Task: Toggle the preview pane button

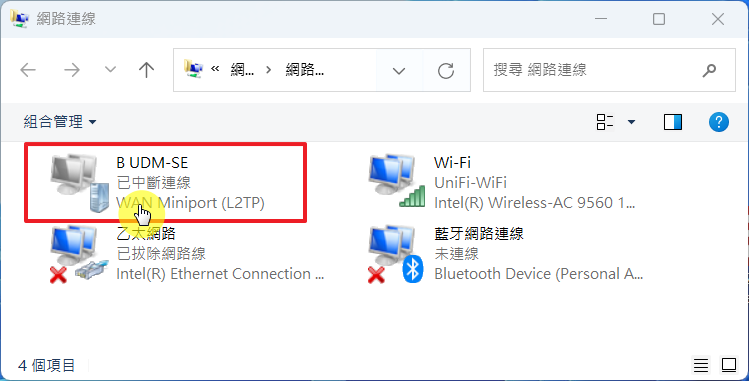Action: coord(673,122)
